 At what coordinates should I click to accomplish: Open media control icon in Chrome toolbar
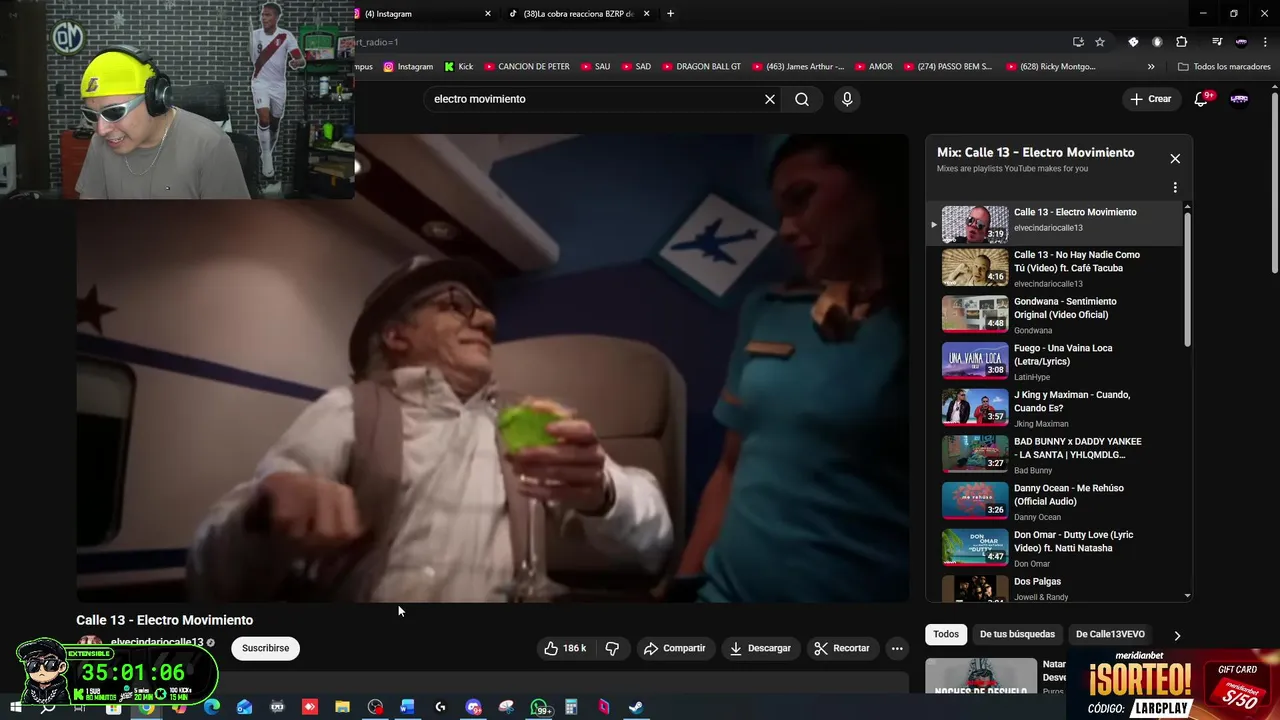click(1217, 42)
